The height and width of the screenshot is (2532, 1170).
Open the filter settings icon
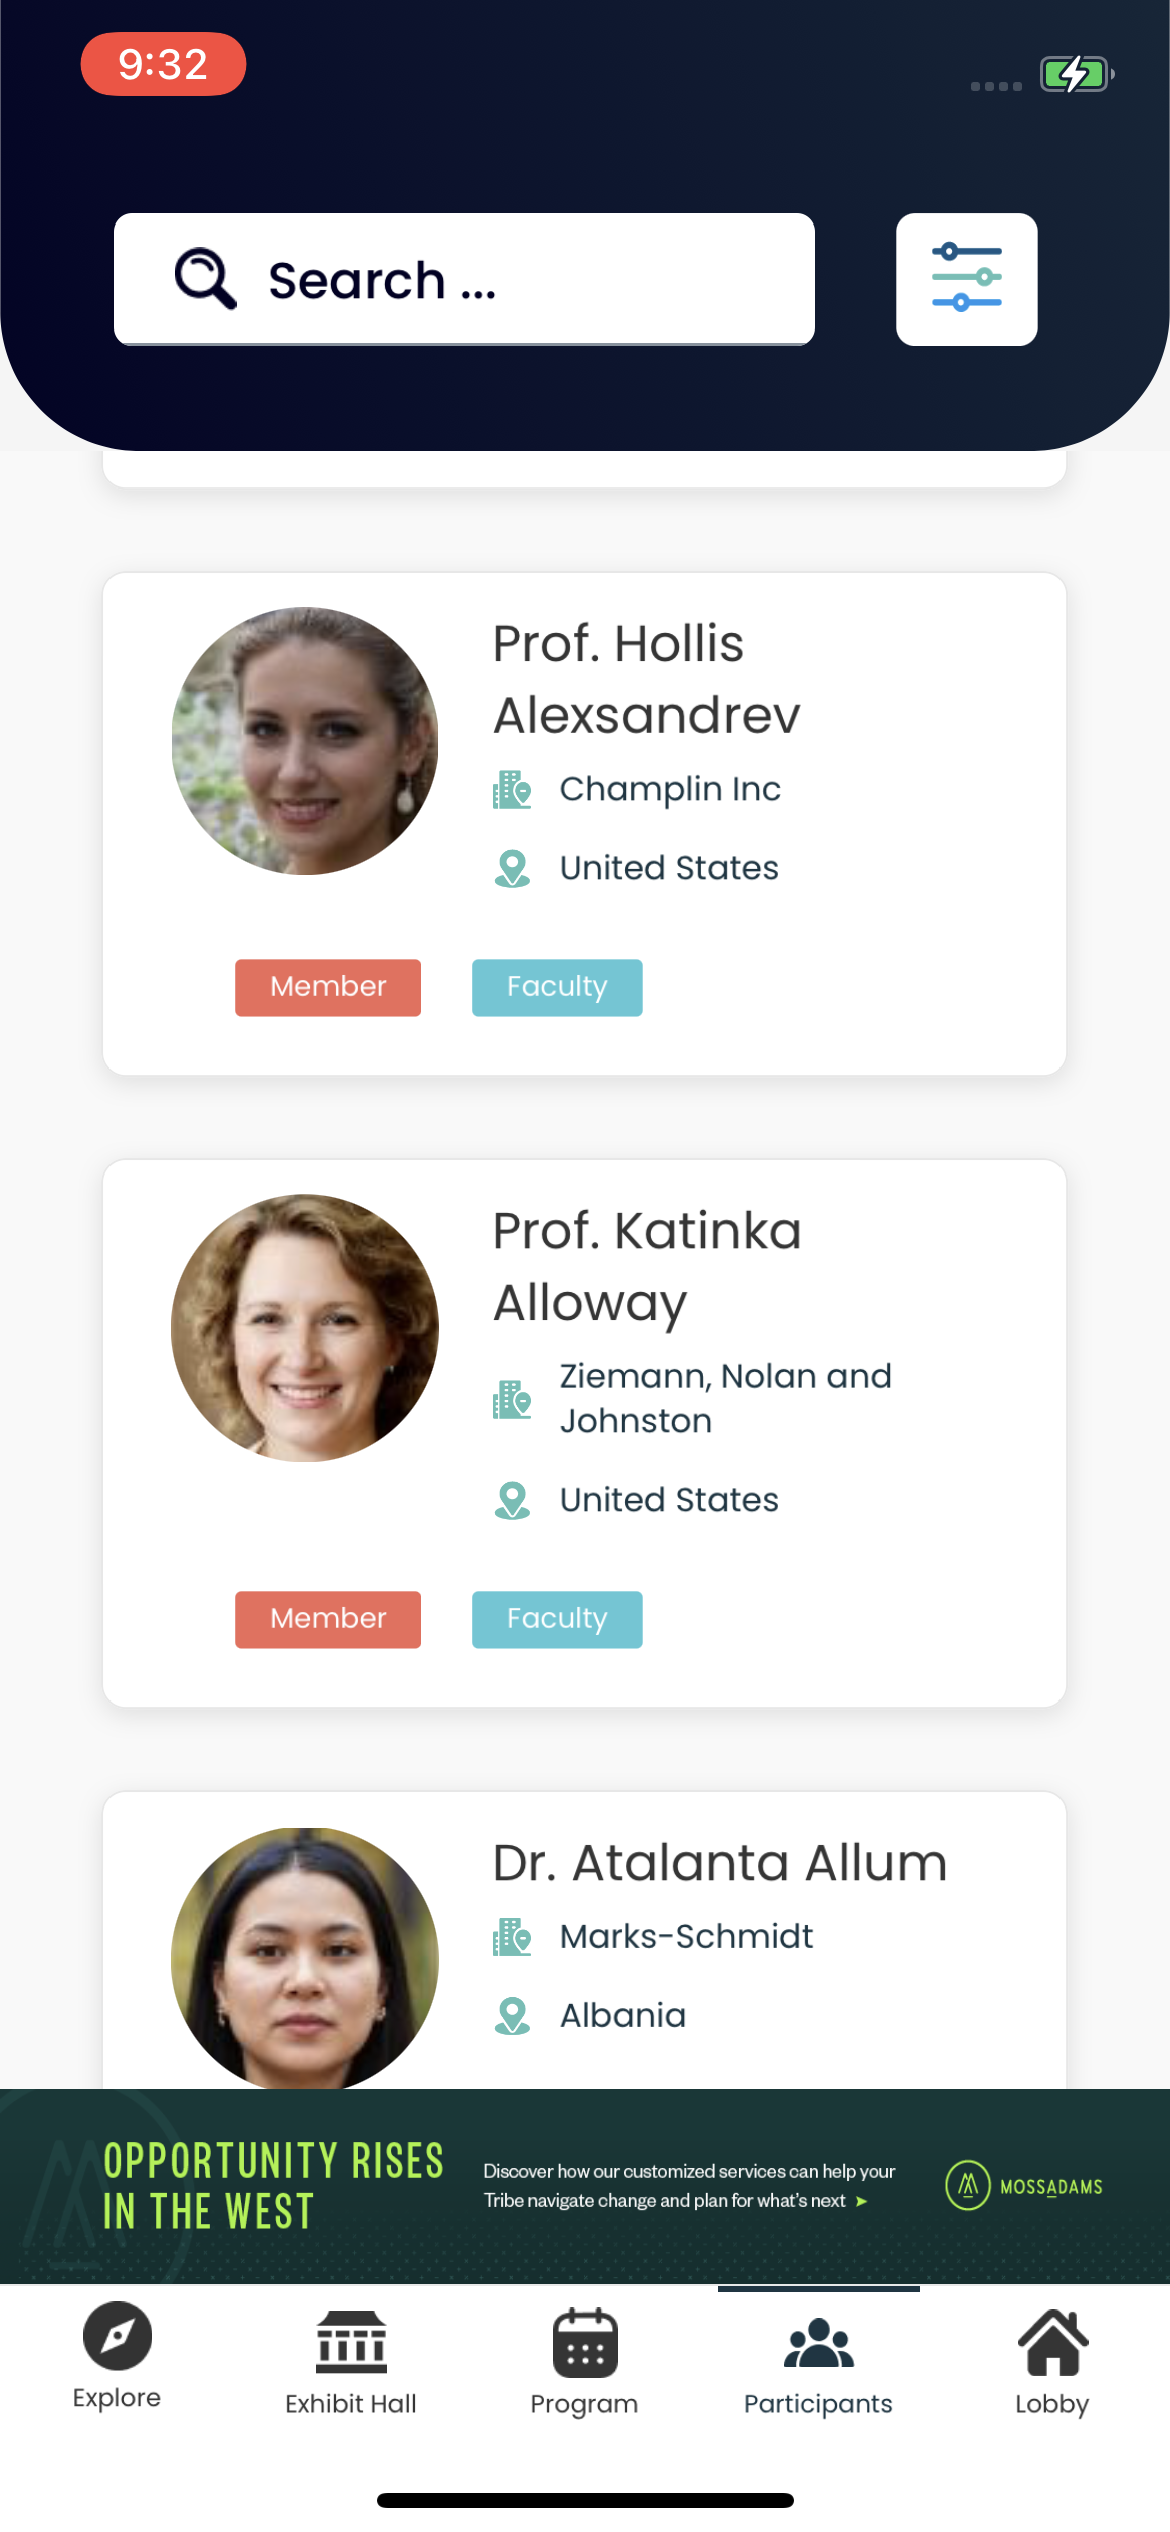point(966,279)
